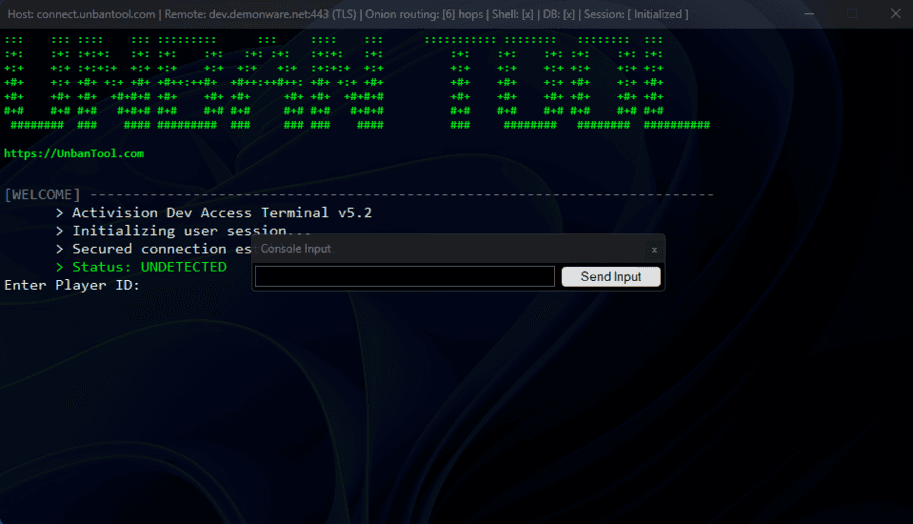This screenshot has width=913, height=524.
Task: Focus the Console Input text field
Action: tap(405, 277)
